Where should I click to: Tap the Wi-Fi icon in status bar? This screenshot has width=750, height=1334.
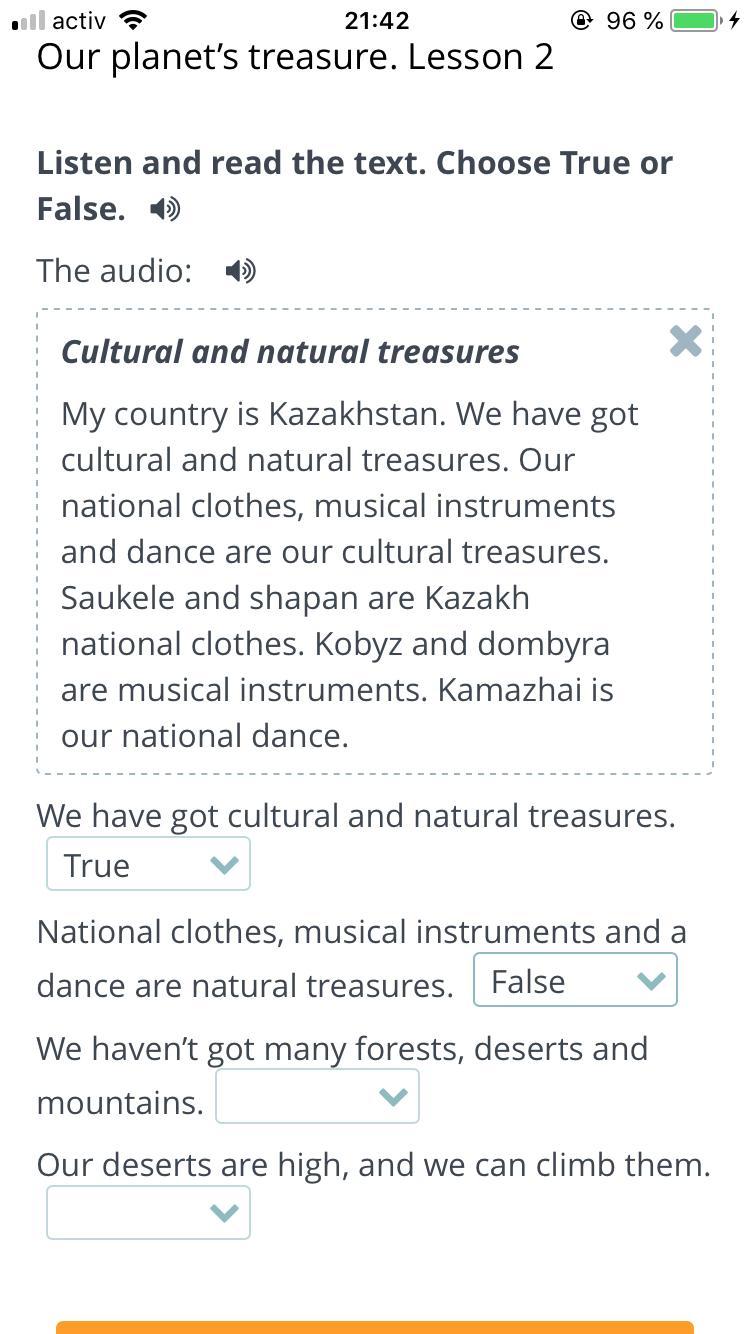click(x=132, y=19)
